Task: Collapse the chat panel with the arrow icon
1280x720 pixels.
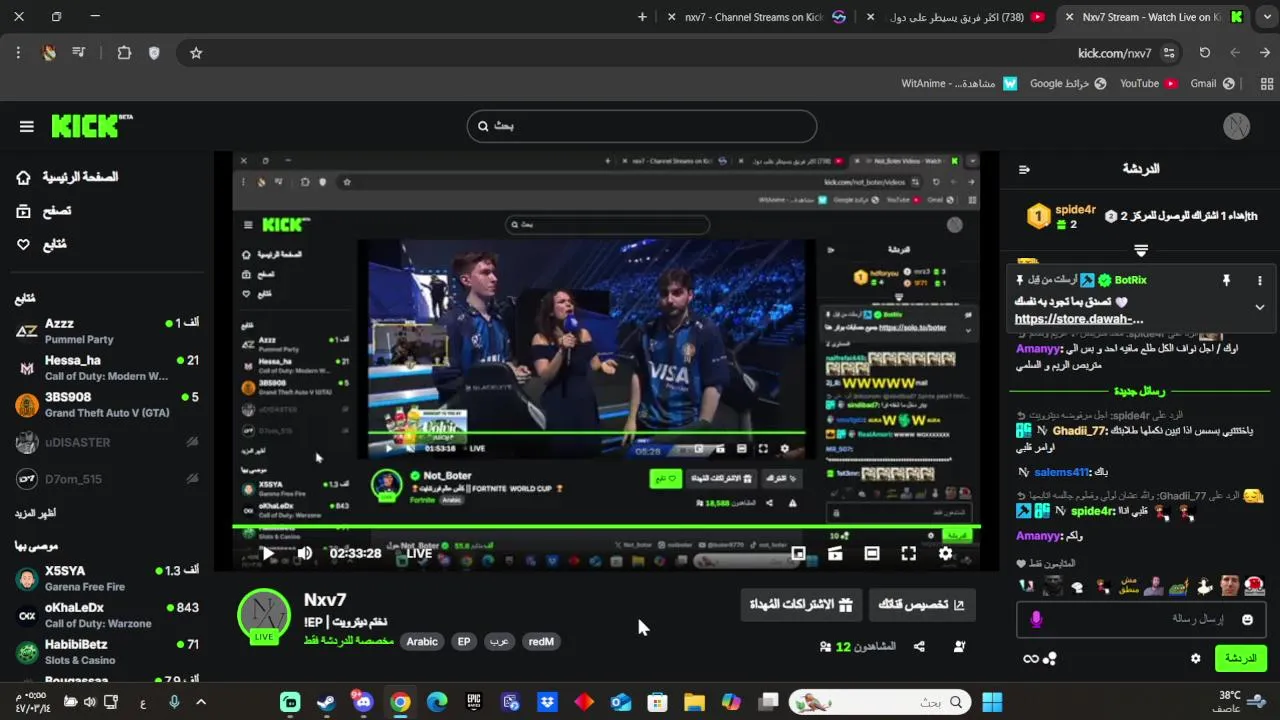Action: coord(1024,169)
